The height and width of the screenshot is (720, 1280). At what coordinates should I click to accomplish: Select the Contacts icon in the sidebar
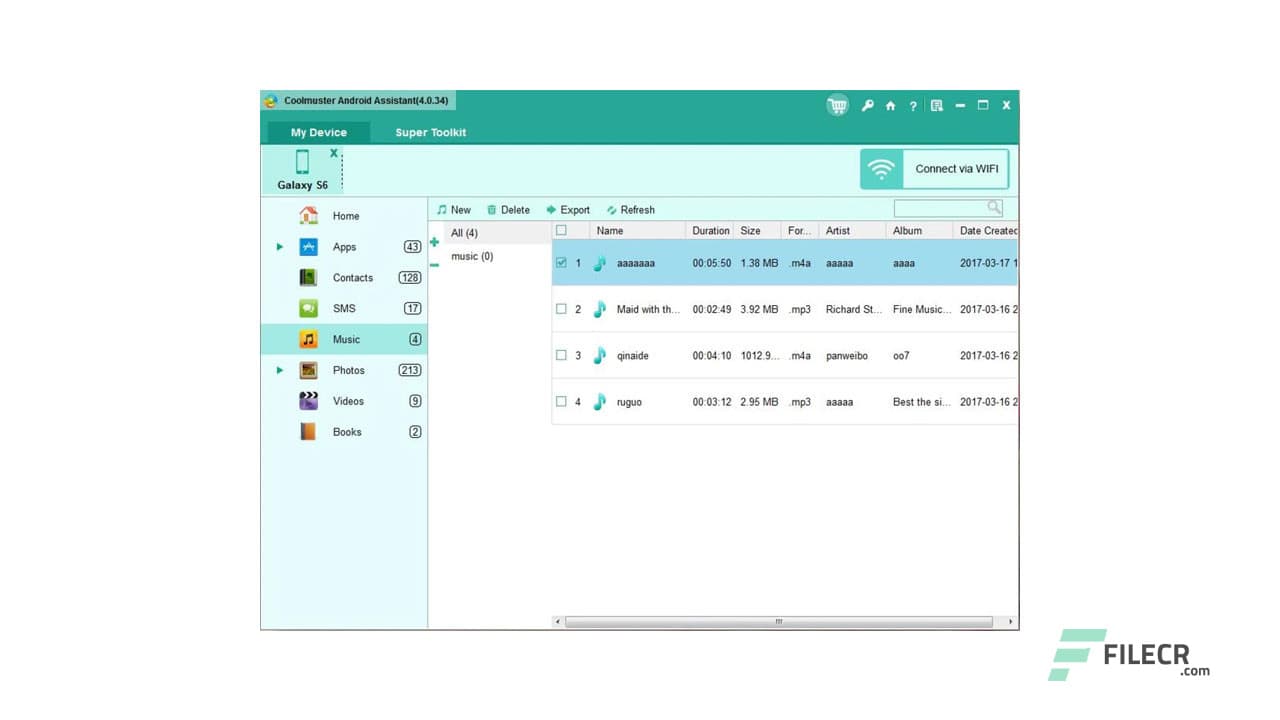tap(308, 277)
